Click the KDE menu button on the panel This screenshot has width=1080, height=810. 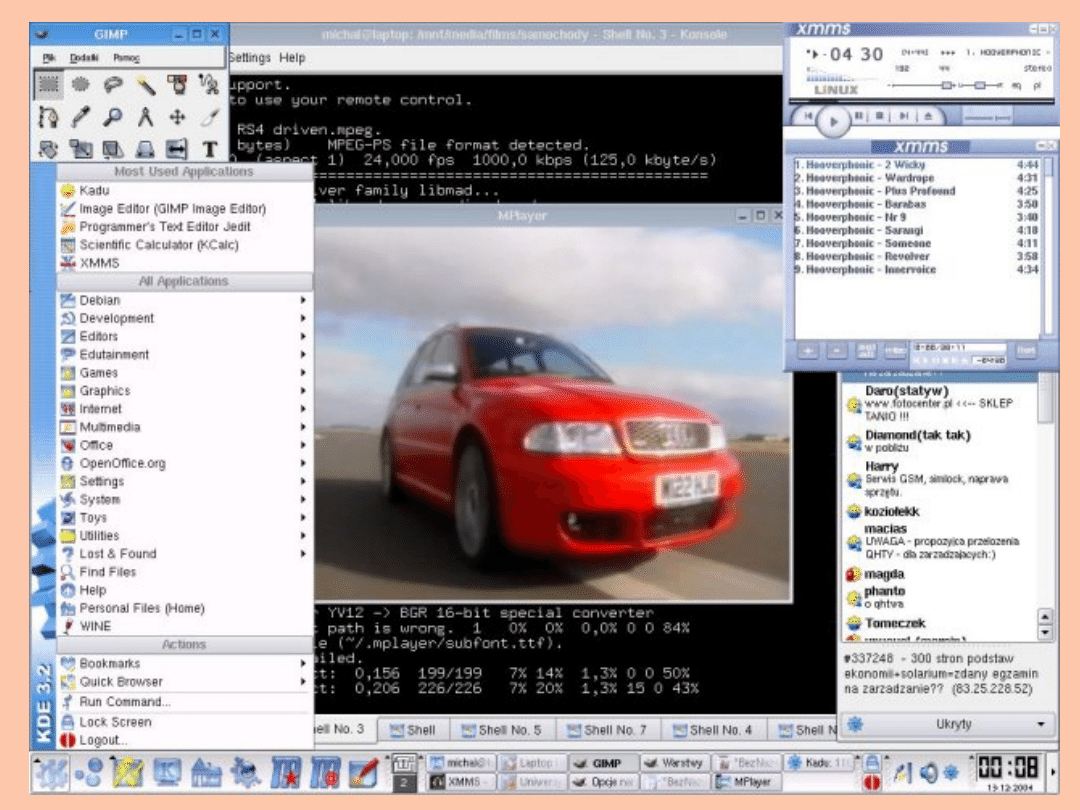pos(50,772)
